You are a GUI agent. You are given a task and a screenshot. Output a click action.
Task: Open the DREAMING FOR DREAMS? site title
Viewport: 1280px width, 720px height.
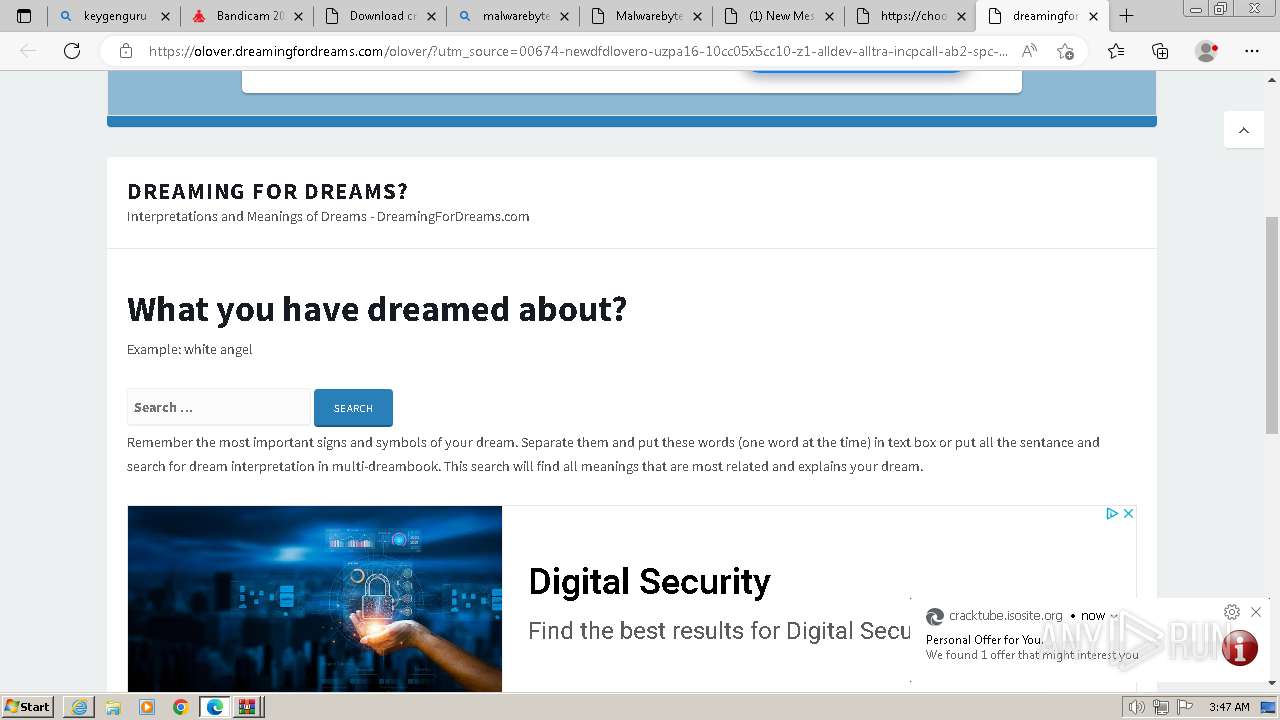[267, 191]
